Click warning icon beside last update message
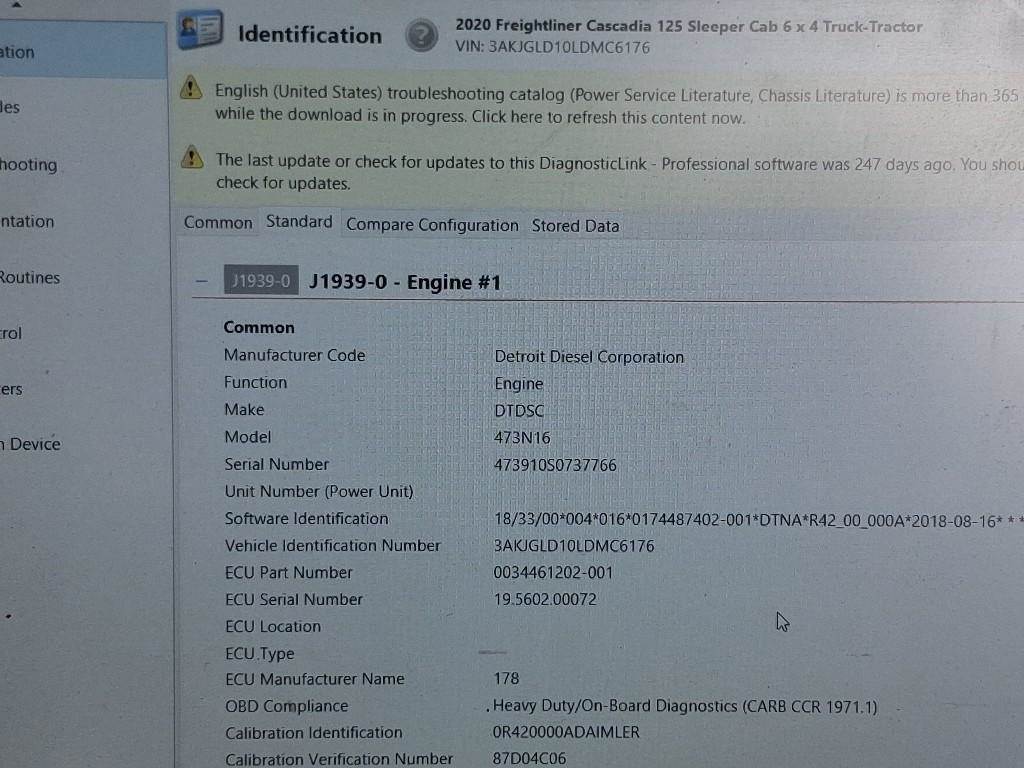The image size is (1024, 768). click(191, 158)
